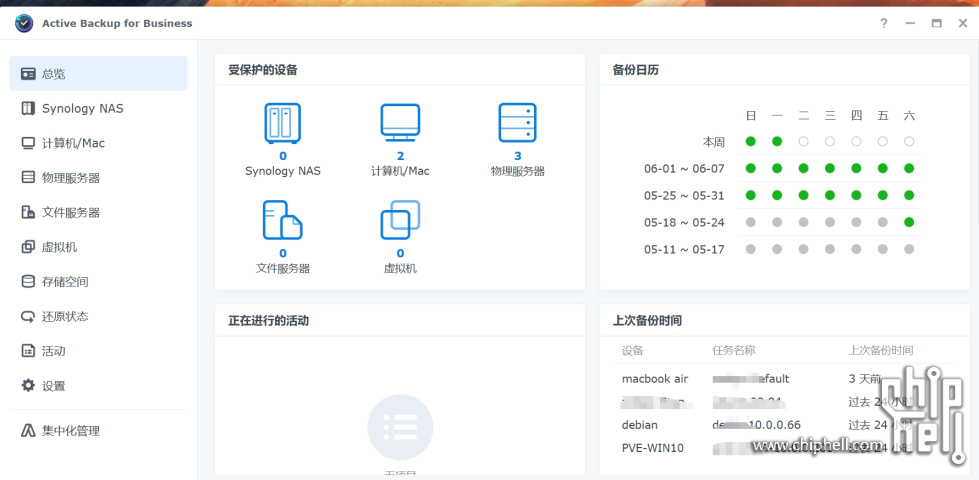Open help with the question mark icon
Screen dimensions: 979x480
coord(883,24)
